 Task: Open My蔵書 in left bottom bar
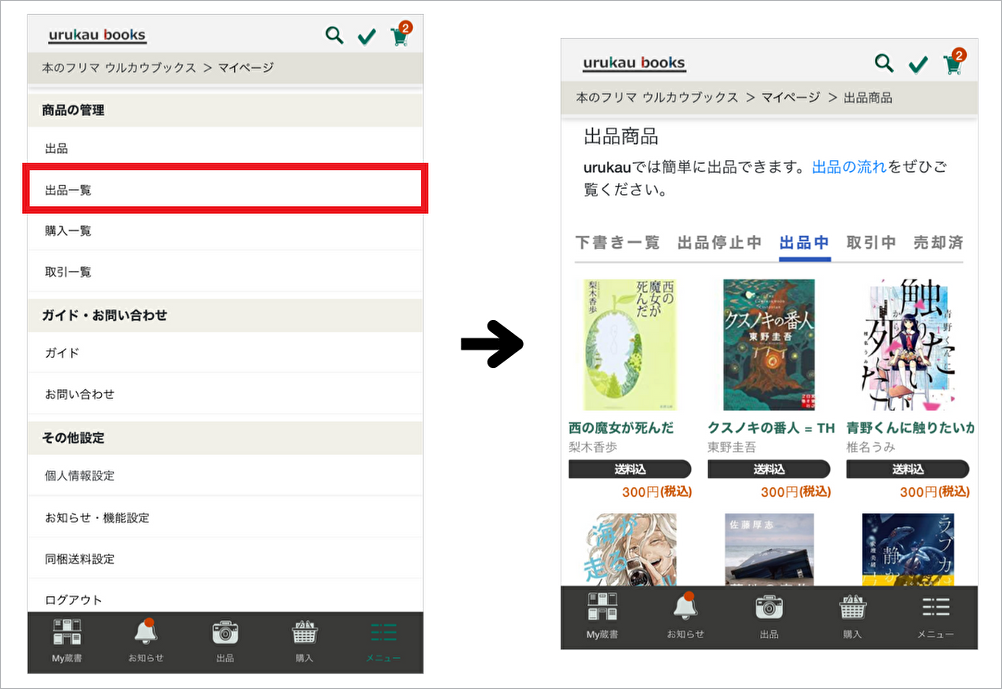(67, 641)
